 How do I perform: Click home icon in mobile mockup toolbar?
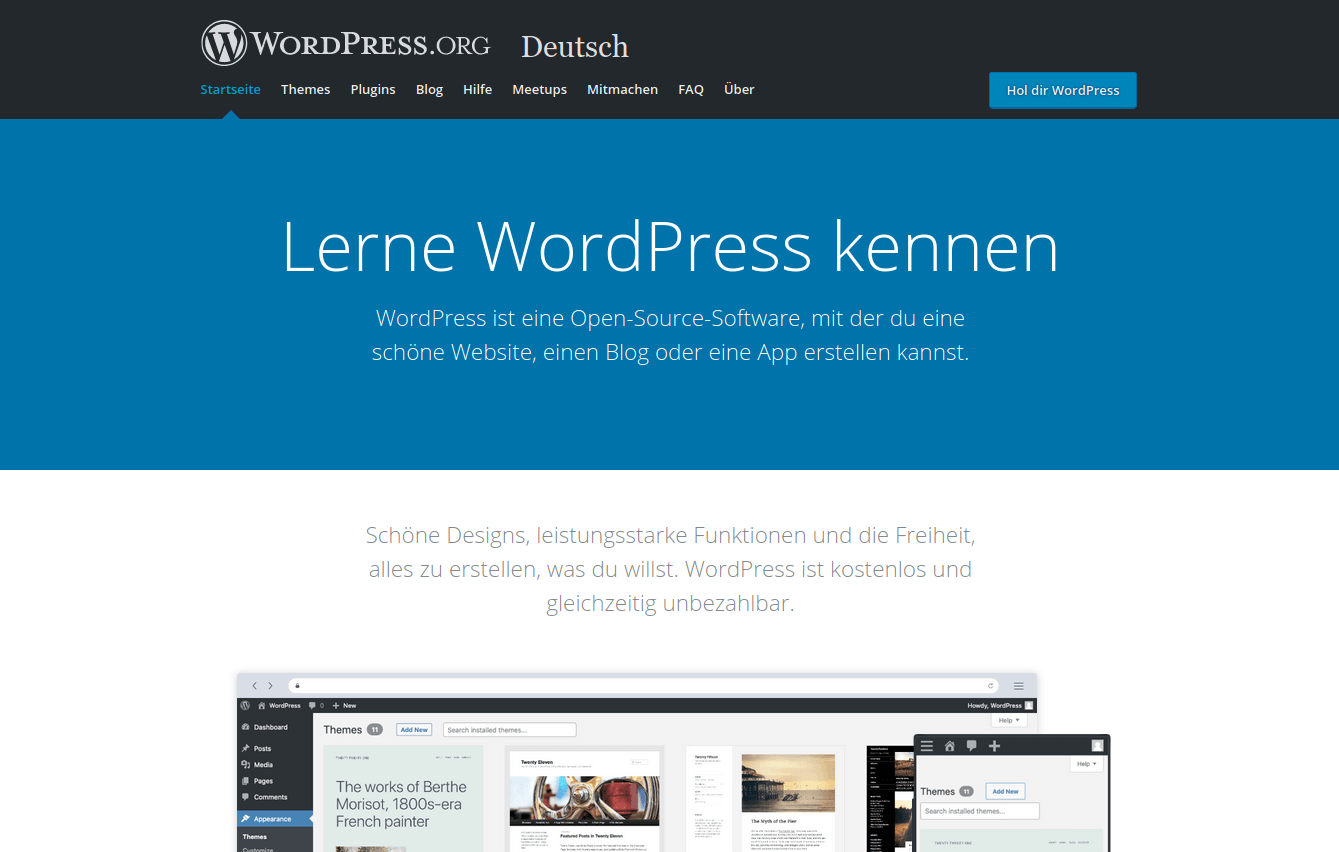click(950, 746)
